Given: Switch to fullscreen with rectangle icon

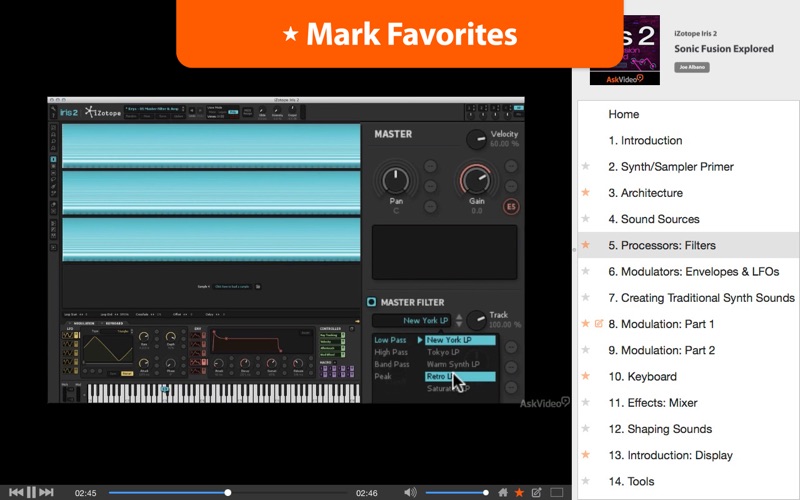Looking at the screenshot, I should click(x=557, y=492).
